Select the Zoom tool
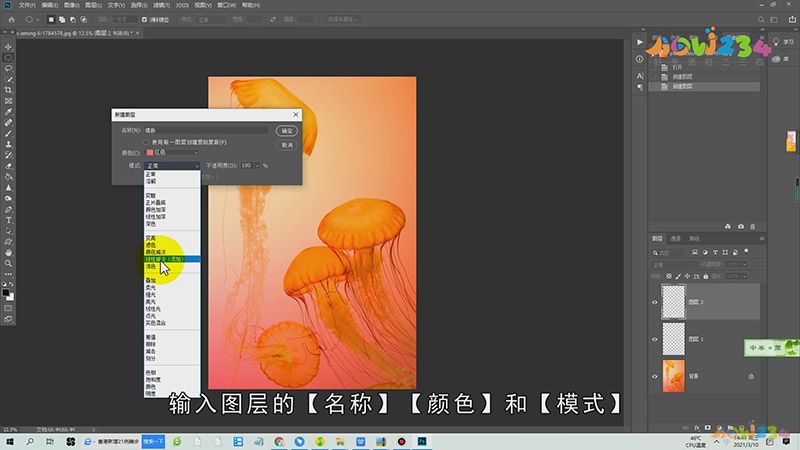This screenshot has width=800, height=450. (8, 263)
